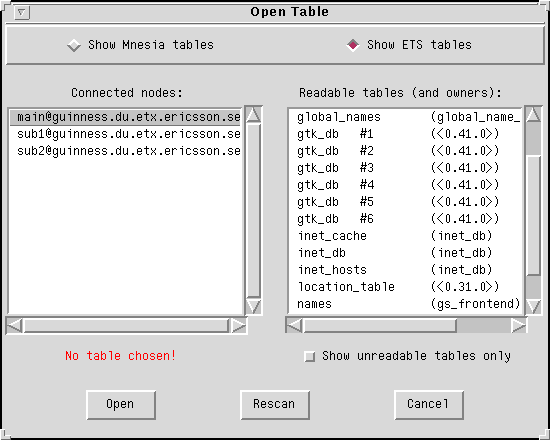Select the gtk_db #3 table row
550x440 pixels.
coord(405,168)
